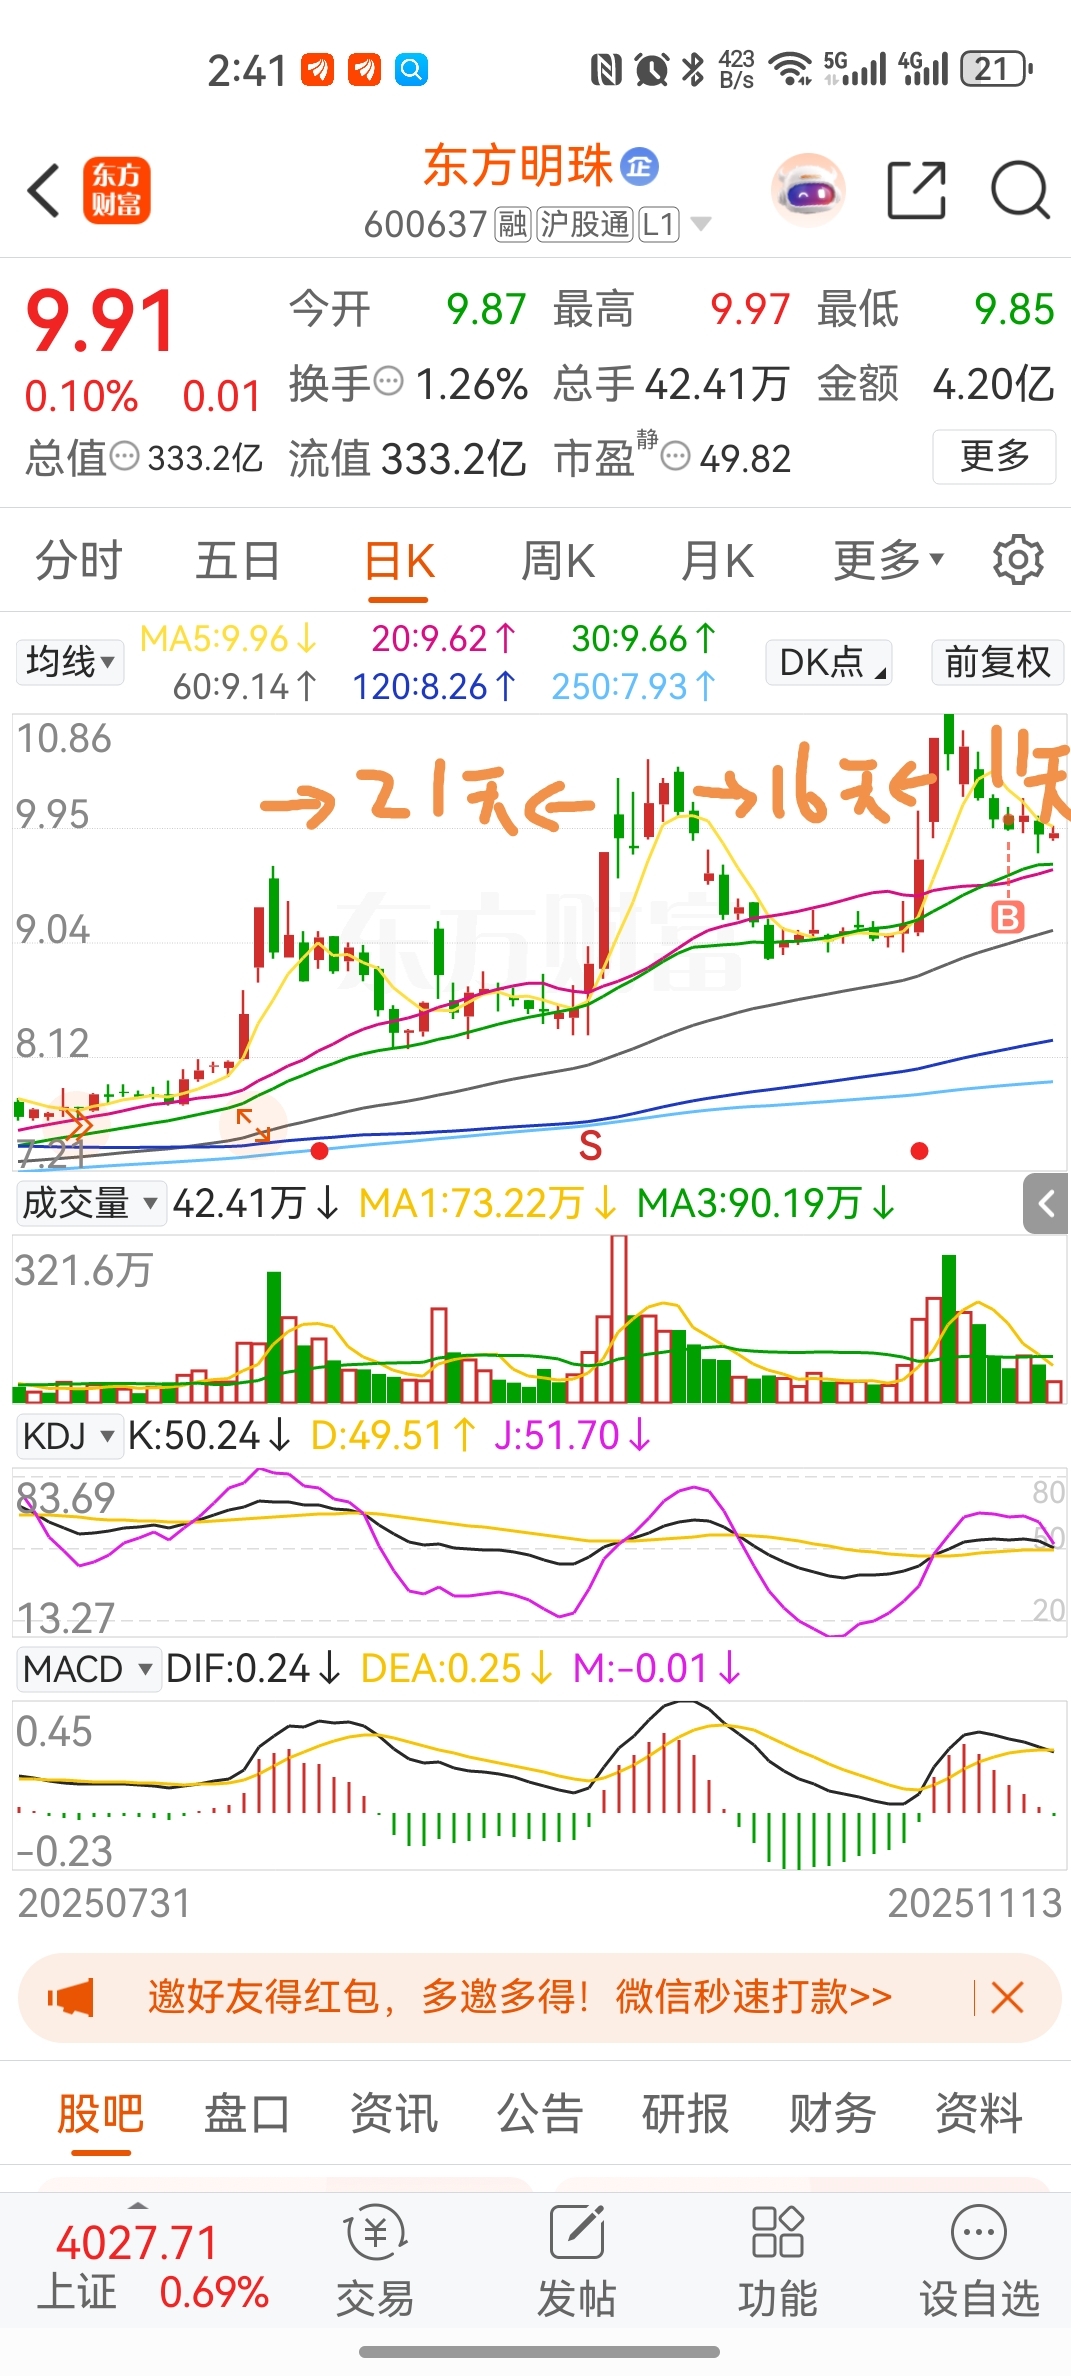Tap the chart zoom arrows icon
Image resolution: width=1071 pixels, height=2376 pixels.
coord(253,1125)
